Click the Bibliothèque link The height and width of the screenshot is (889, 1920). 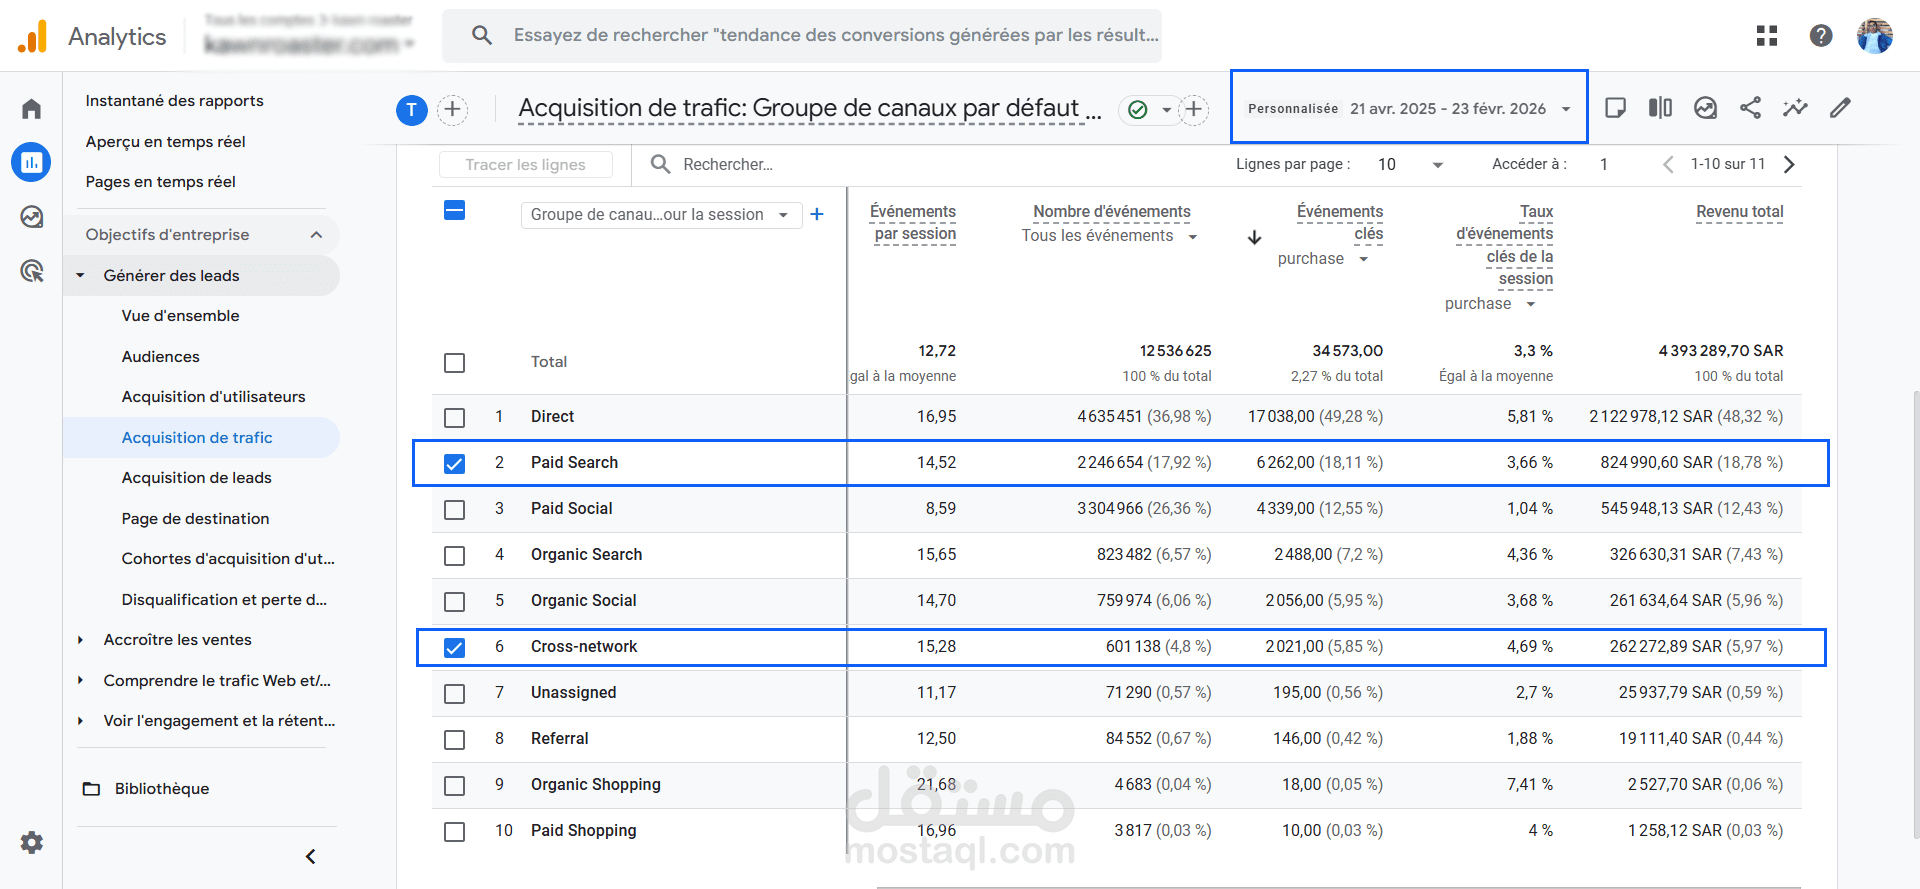[x=161, y=789]
